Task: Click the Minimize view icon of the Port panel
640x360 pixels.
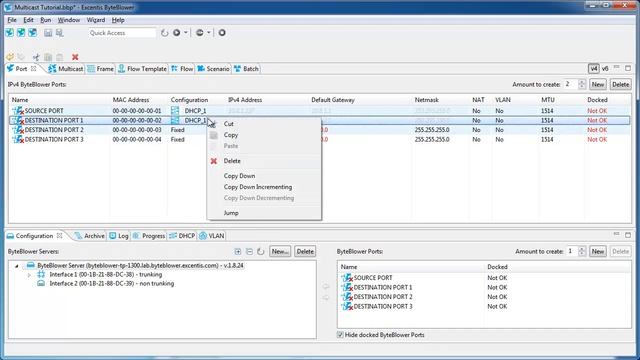Action: pos(617,67)
